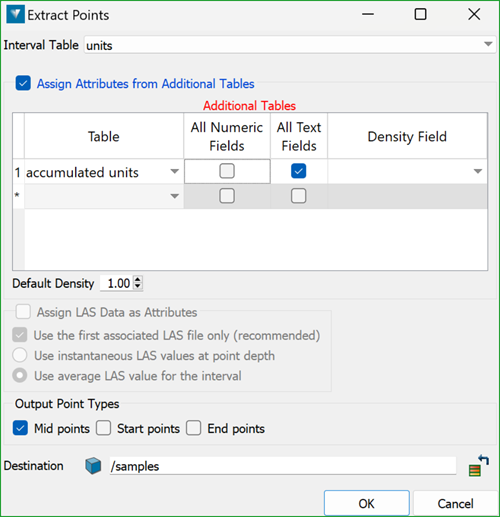The height and width of the screenshot is (517, 500).
Task: Toggle the Mid points checkbox
Action: point(20,428)
